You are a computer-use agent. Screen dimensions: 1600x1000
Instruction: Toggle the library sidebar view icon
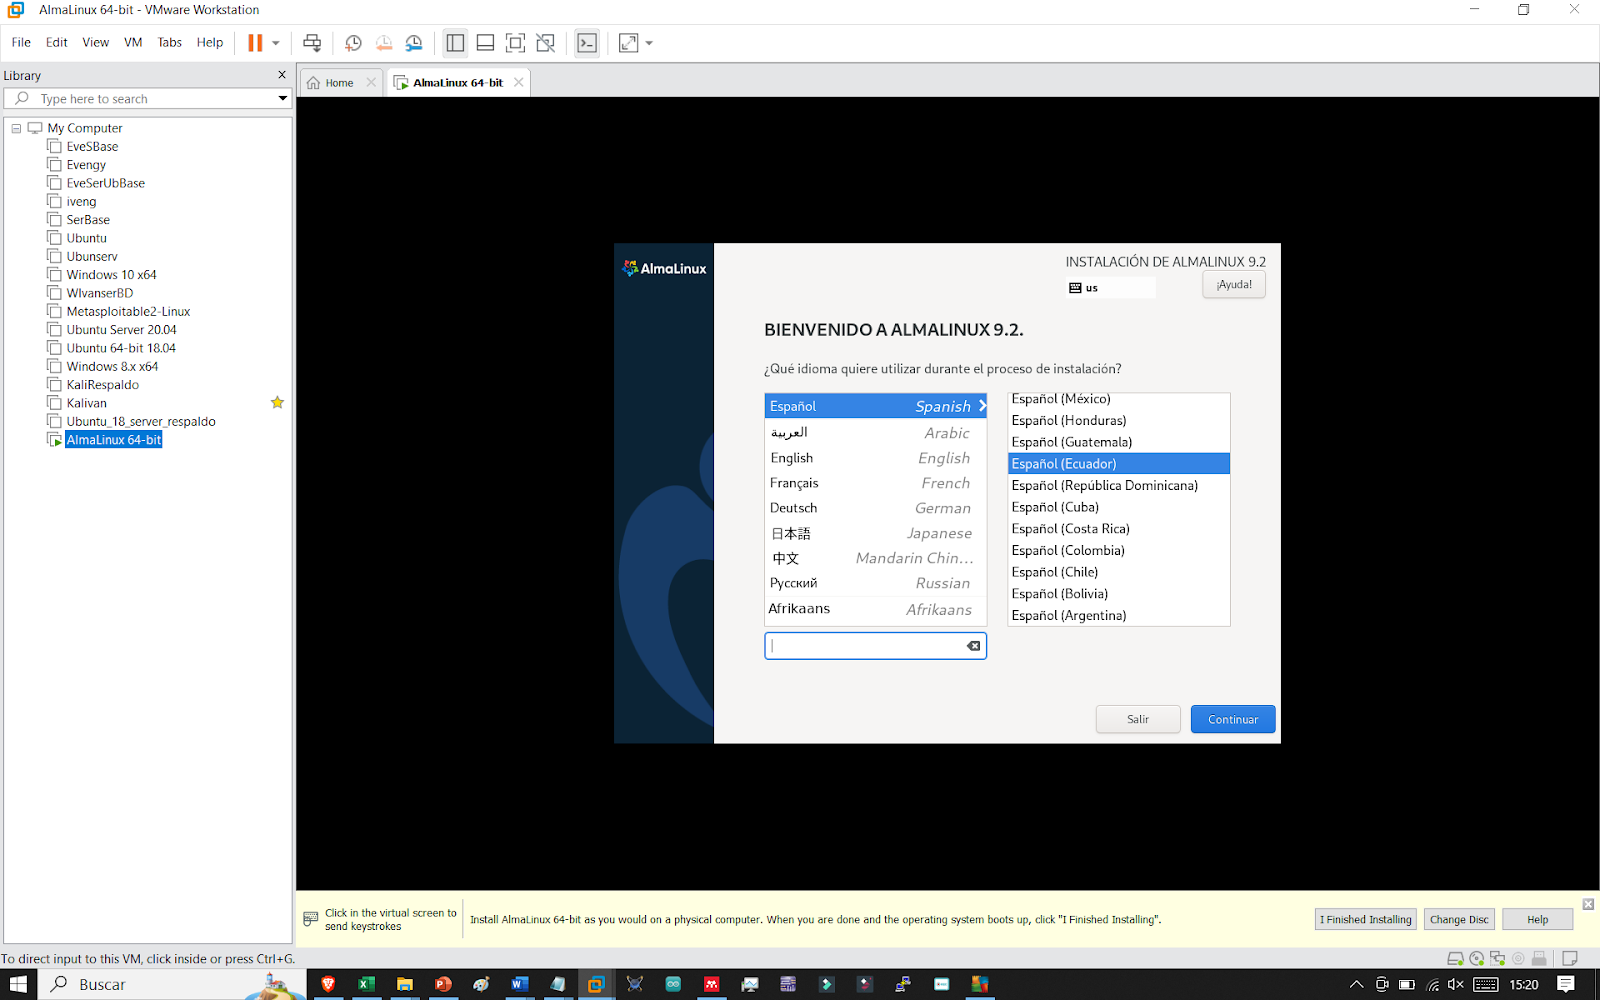[x=455, y=43]
